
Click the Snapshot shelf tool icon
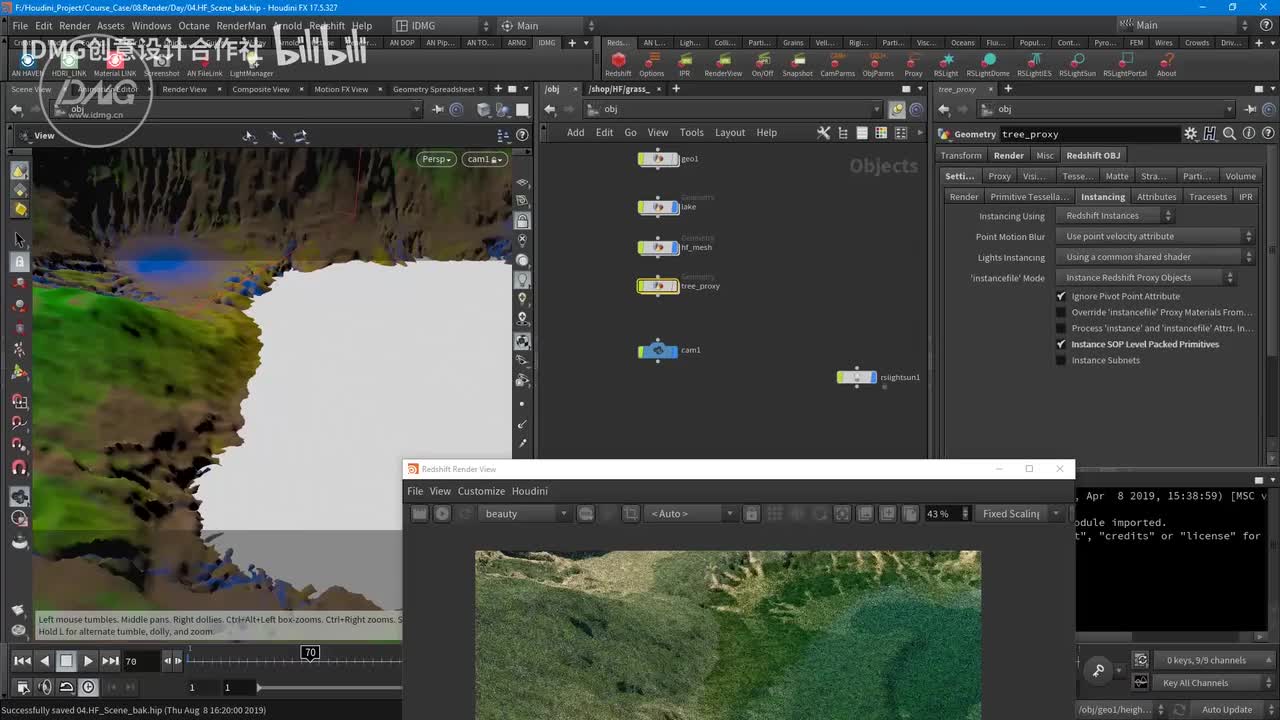(797, 63)
